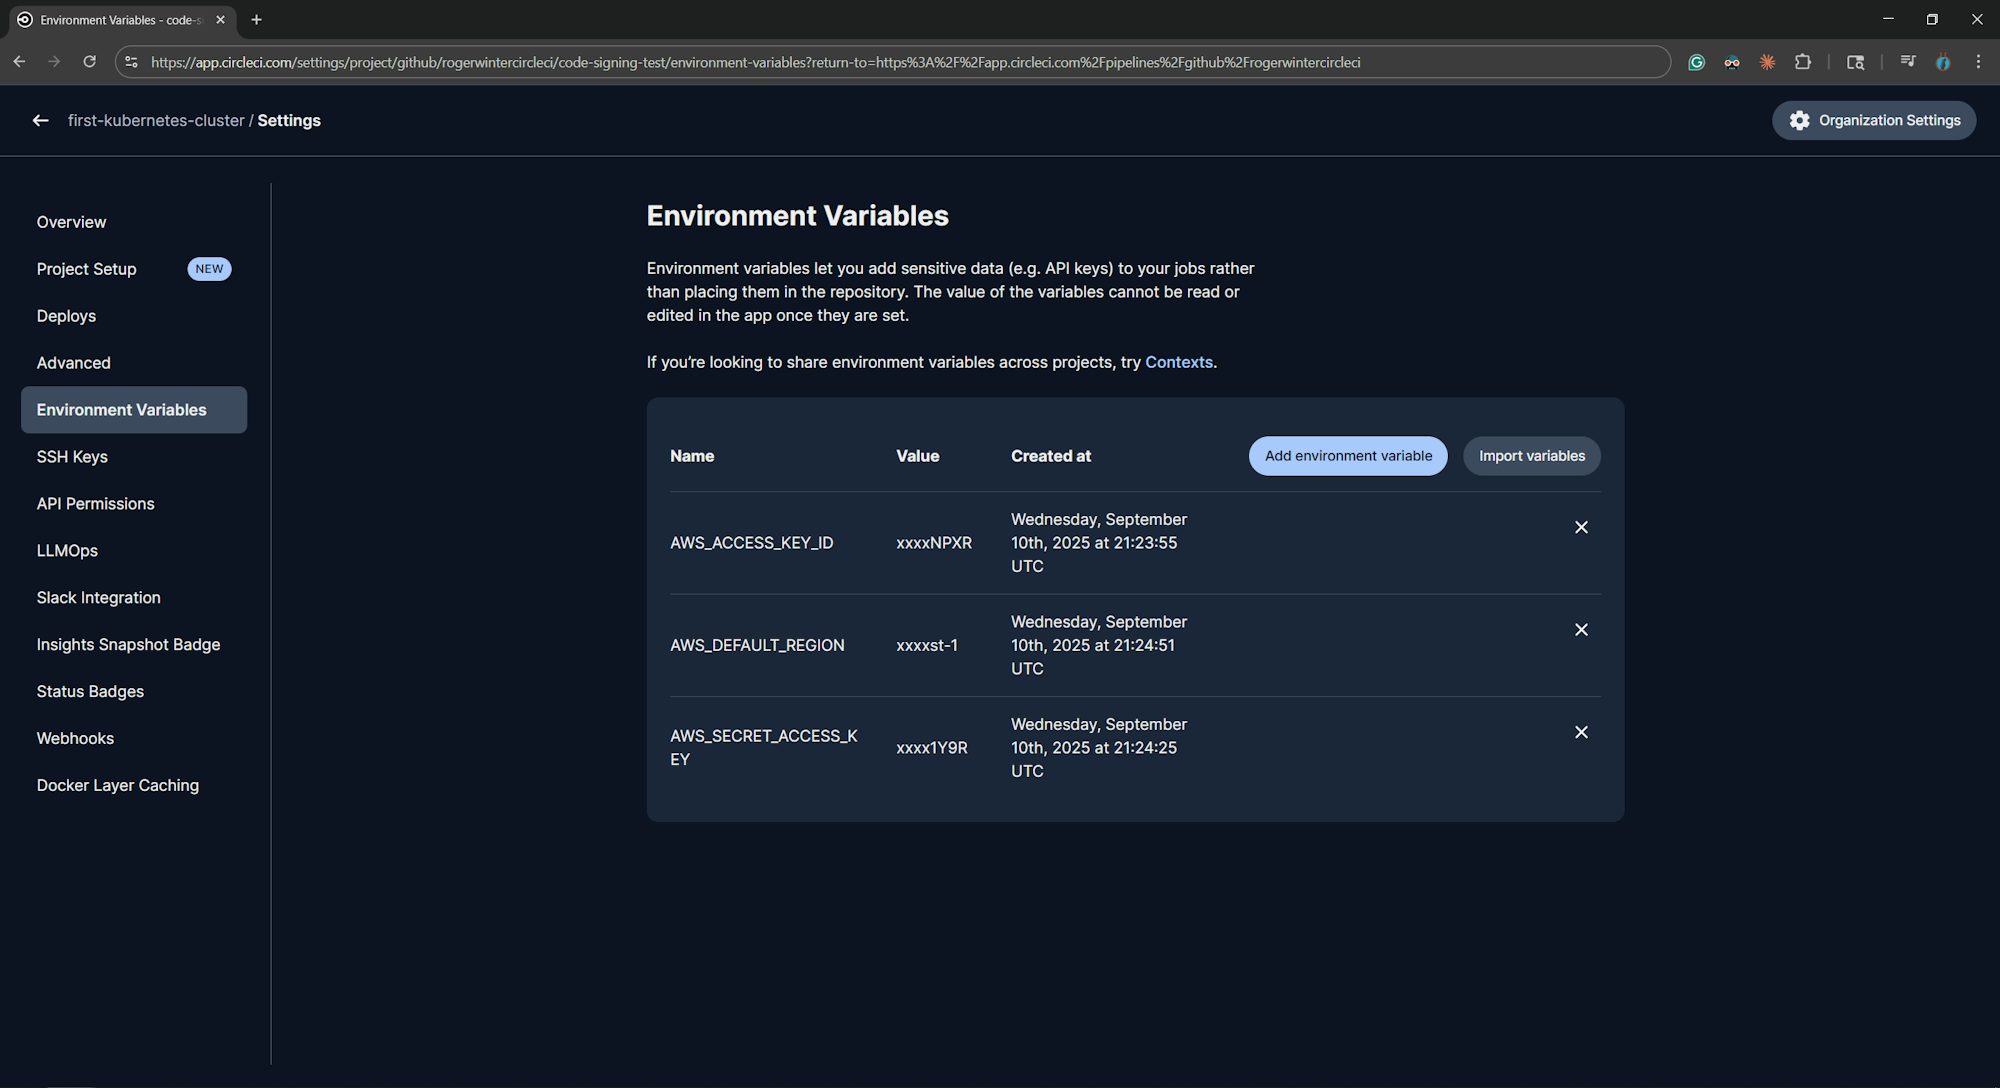Viewport: 2000px width, 1088px height.
Task: Click the Grammarly extension icon
Action: click(1696, 61)
